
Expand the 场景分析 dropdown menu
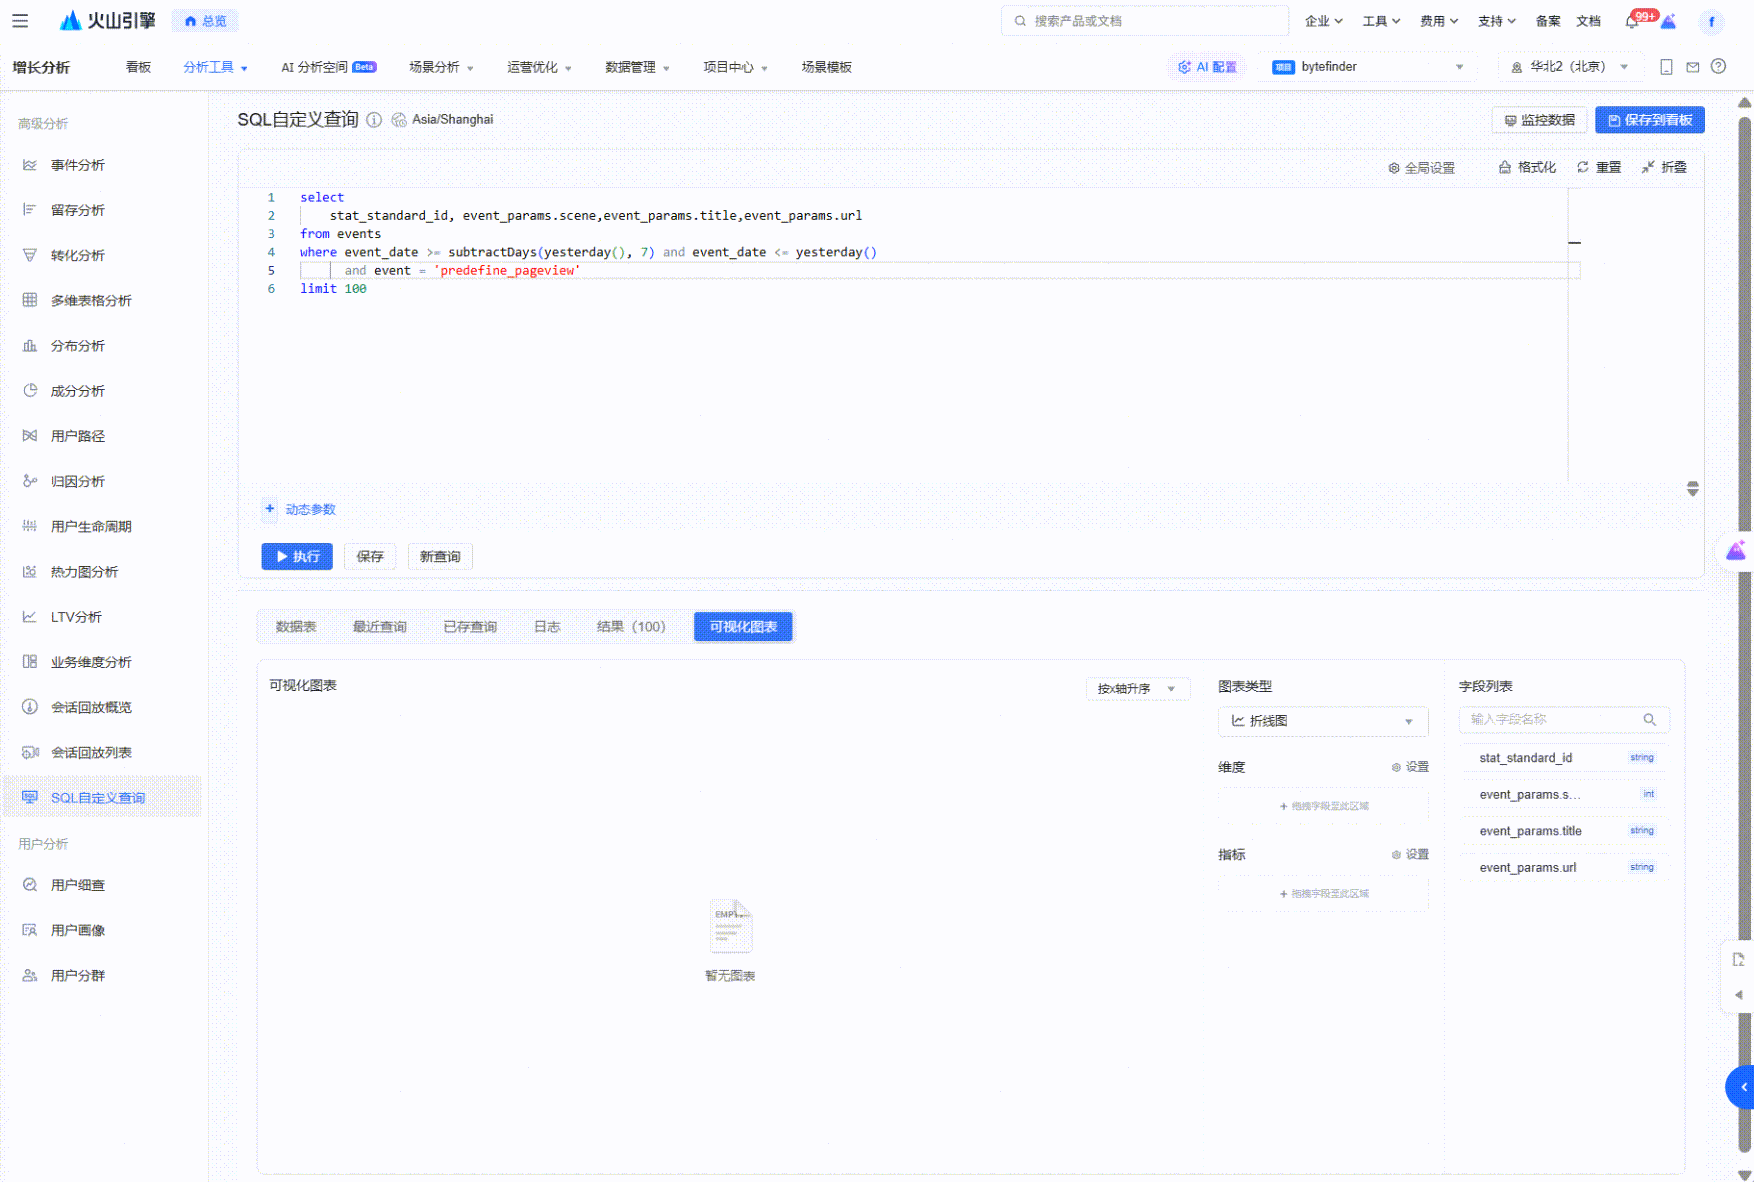(x=441, y=67)
